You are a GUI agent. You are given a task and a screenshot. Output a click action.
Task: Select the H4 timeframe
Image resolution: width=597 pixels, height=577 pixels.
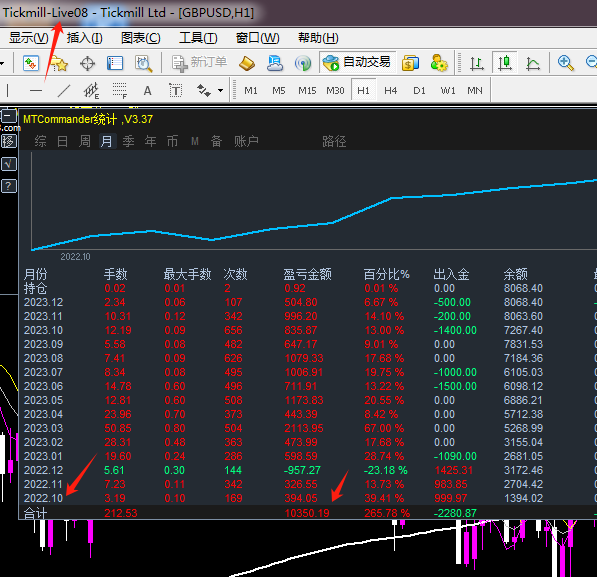tap(390, 91)
